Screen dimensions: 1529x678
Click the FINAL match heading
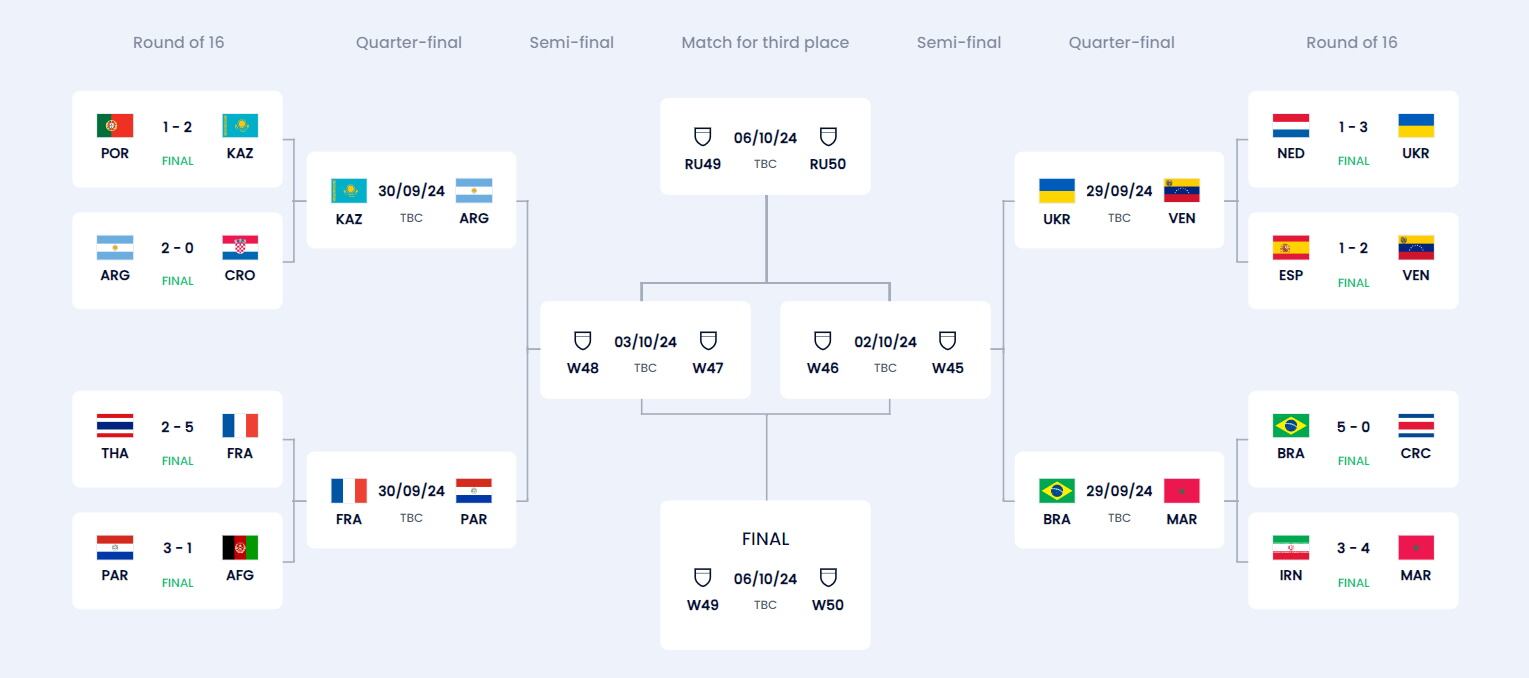click(765, 539)
